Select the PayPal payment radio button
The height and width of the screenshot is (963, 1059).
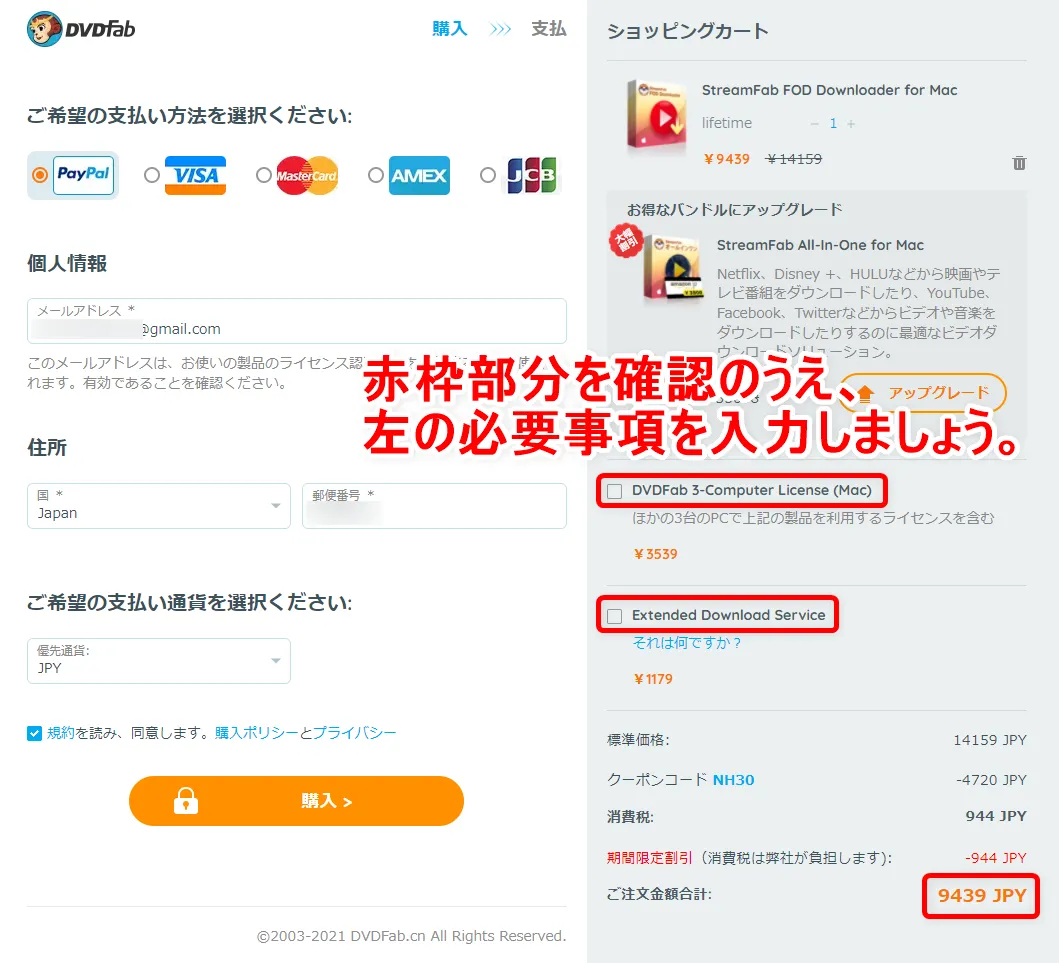pos(40,176)
